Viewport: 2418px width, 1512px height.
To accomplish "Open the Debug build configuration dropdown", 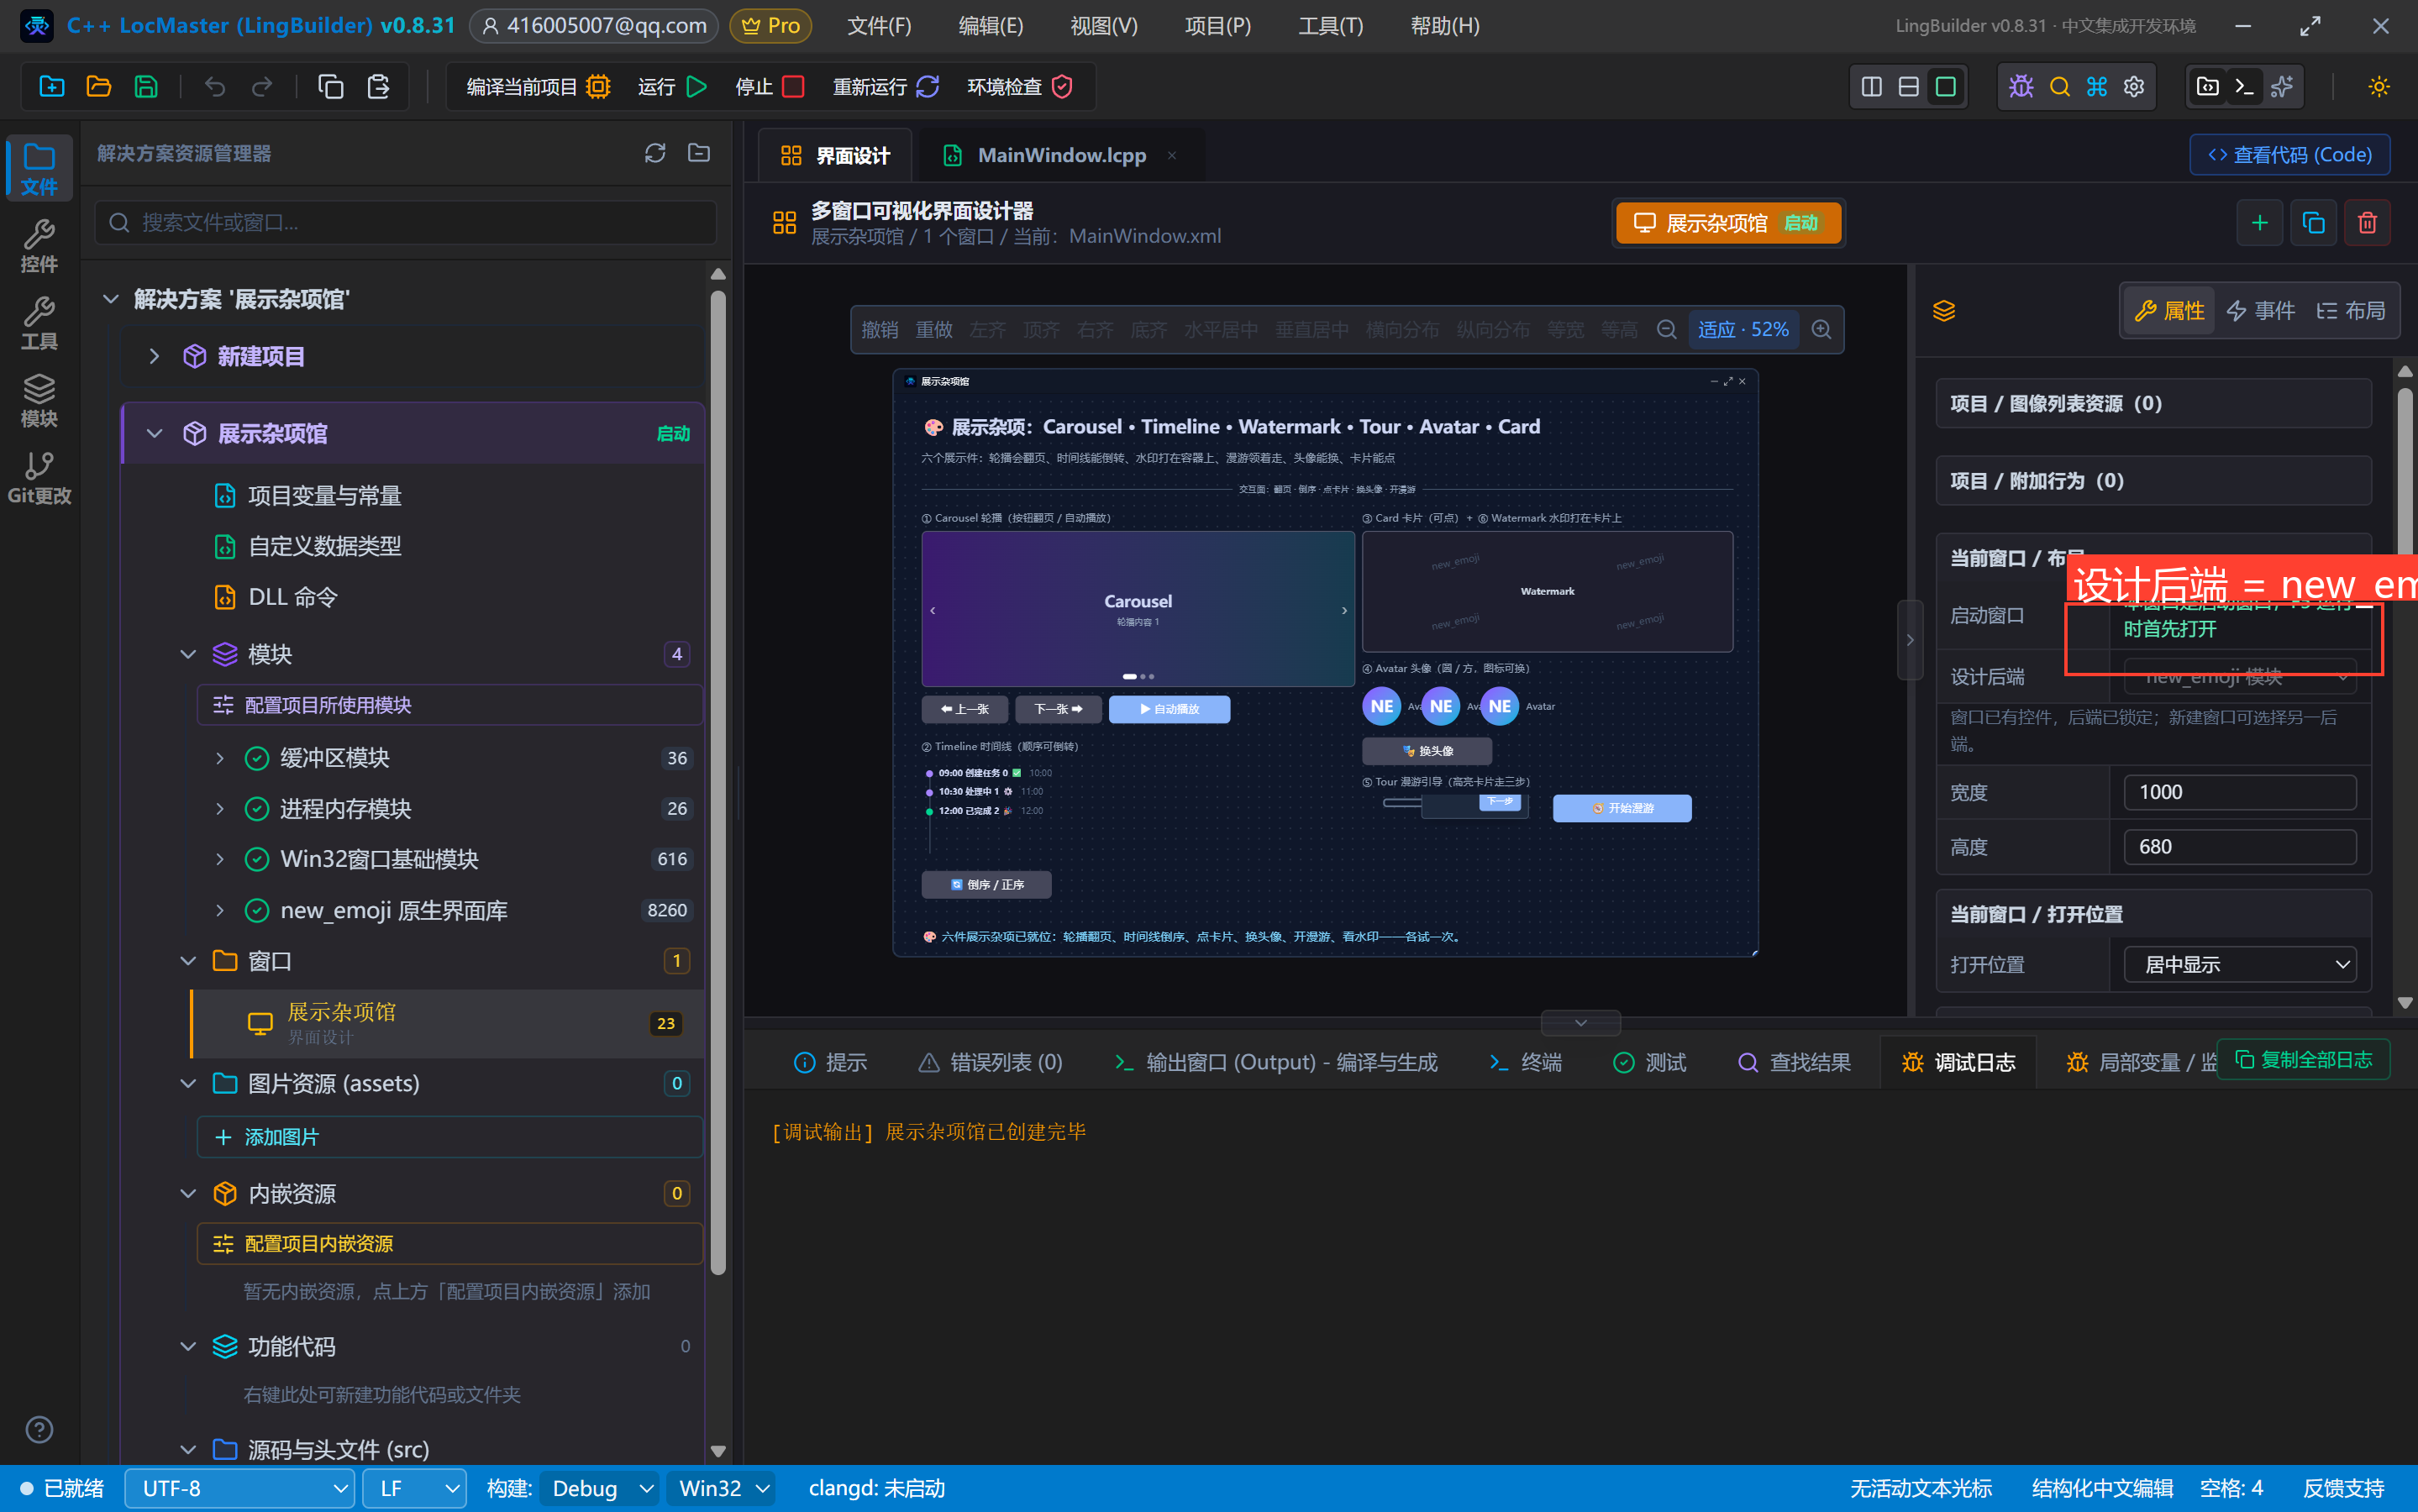I will 600,1488.
